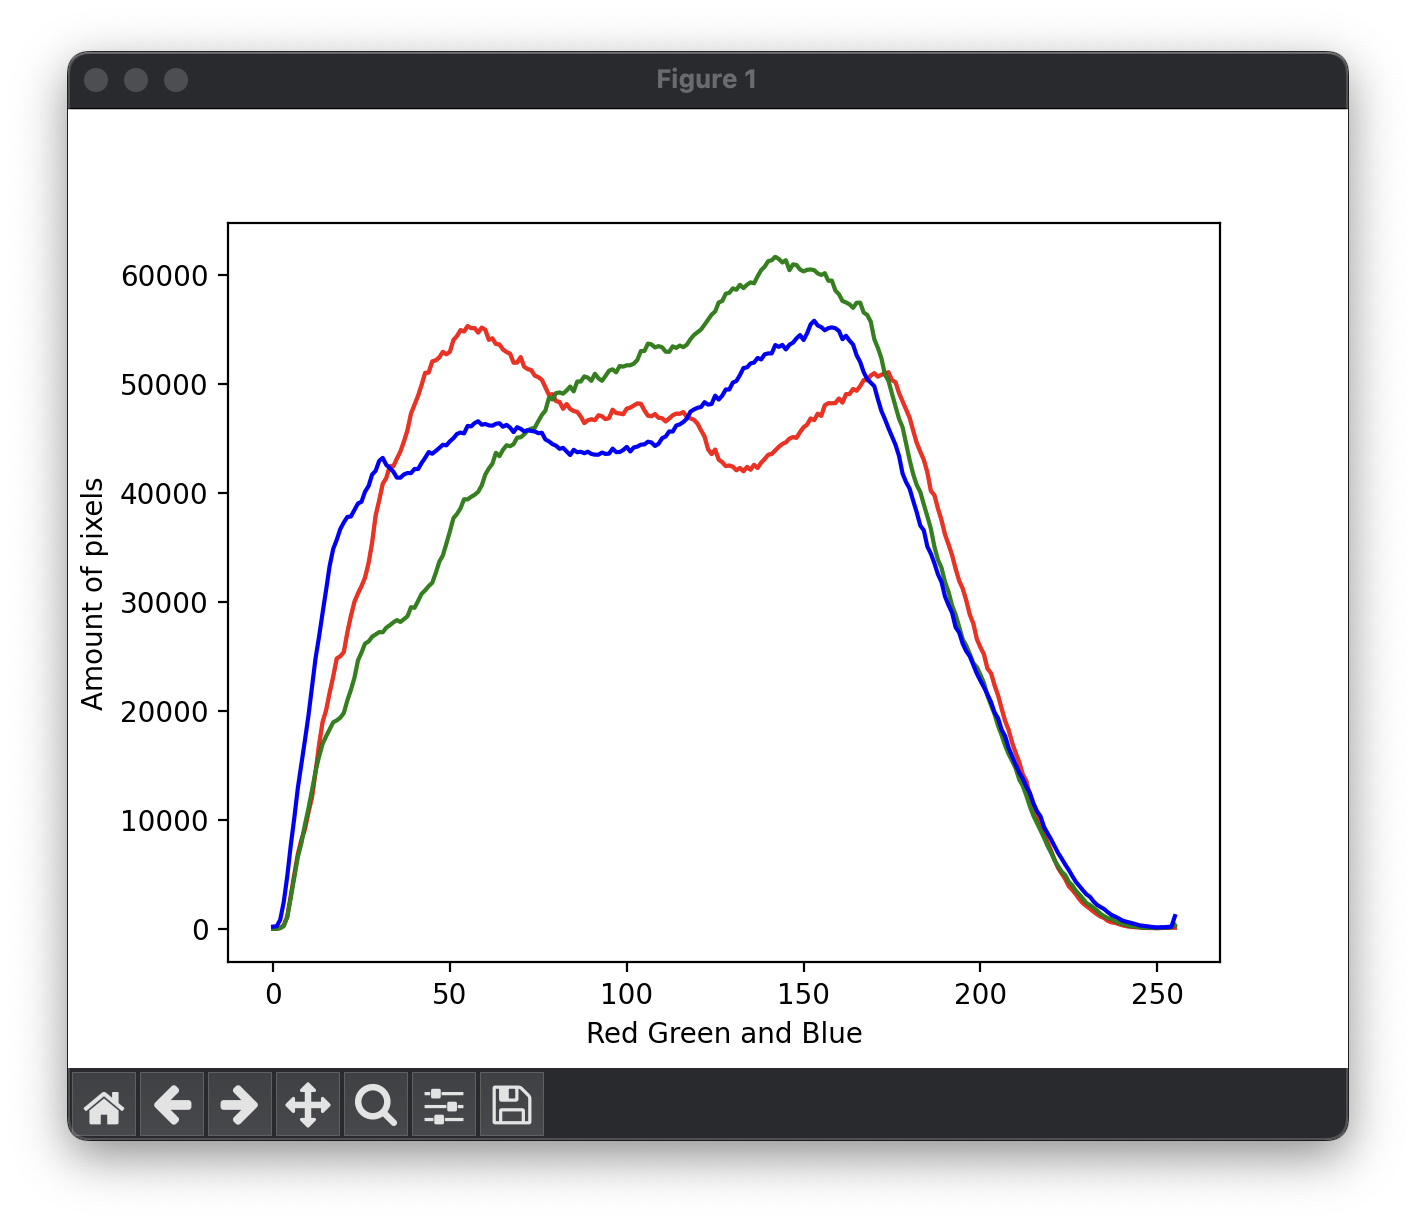Open the Configure subplots sliders tool
The width and height of the screenshot is (1416, 1224).
[444, 1105]
